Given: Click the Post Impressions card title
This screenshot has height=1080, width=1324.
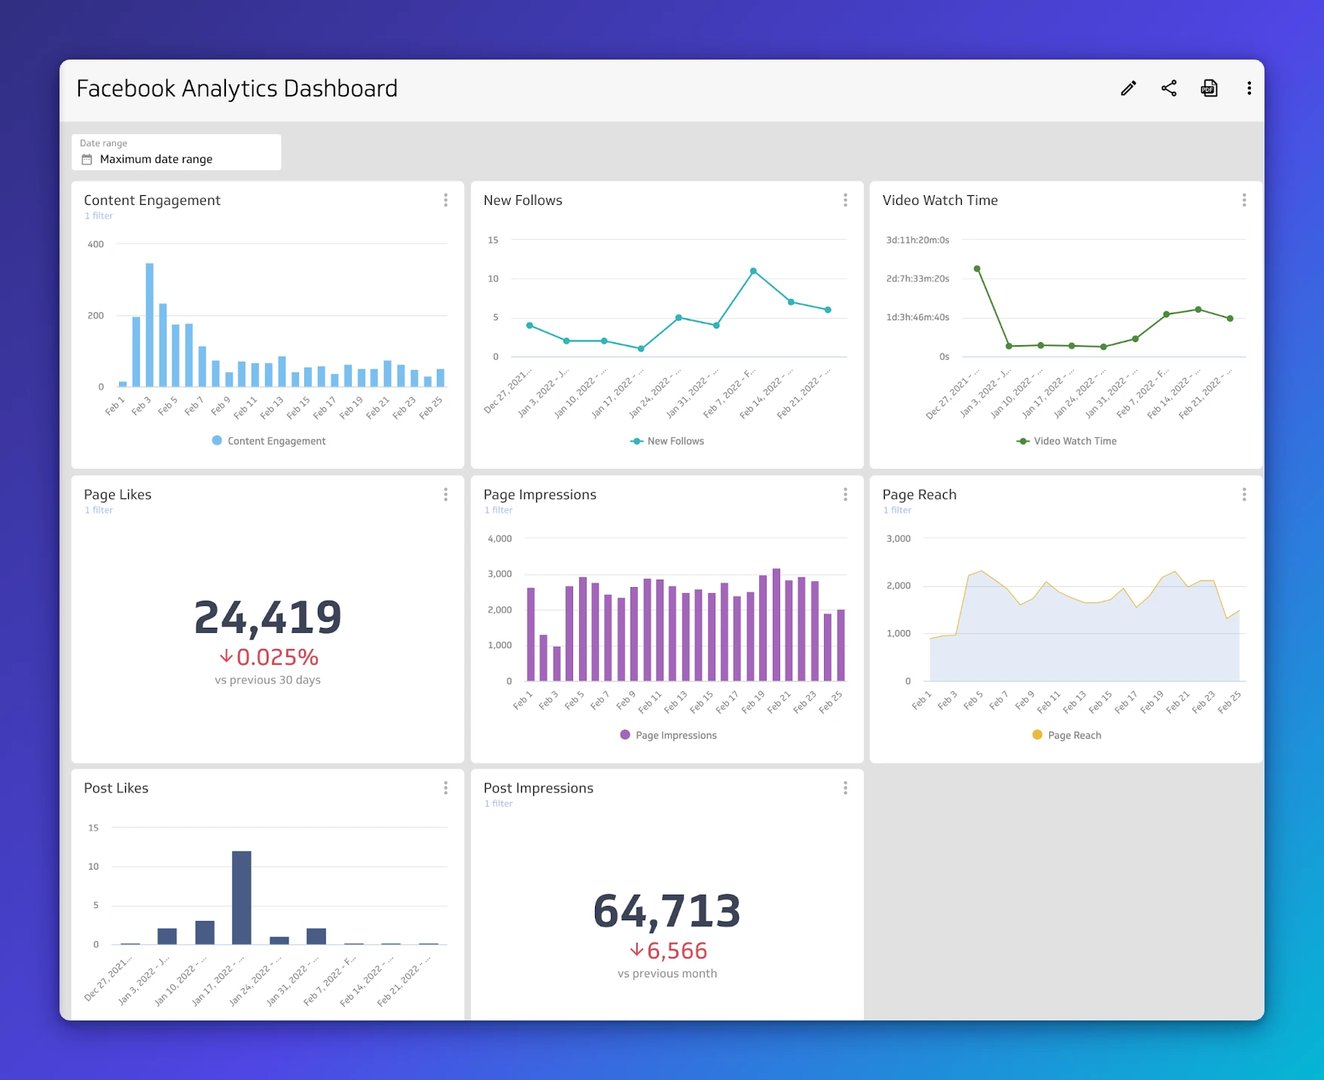Looking at the screenshot, I should coord(538,788).
